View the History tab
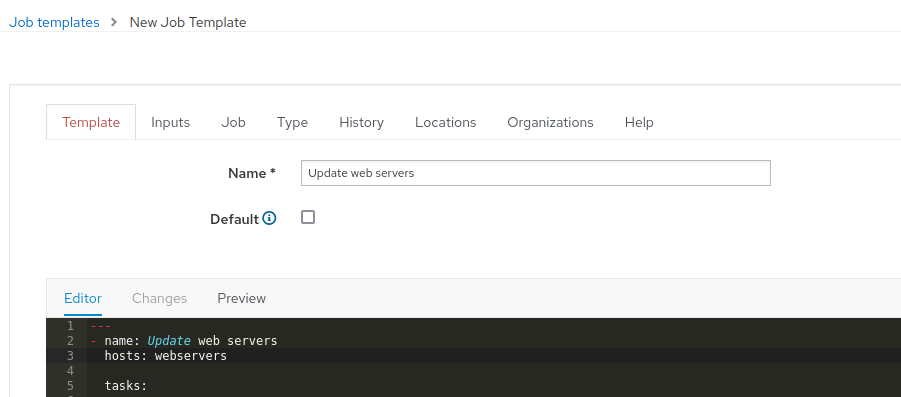This screenshot has width=901, height=397. click(361, 122)
